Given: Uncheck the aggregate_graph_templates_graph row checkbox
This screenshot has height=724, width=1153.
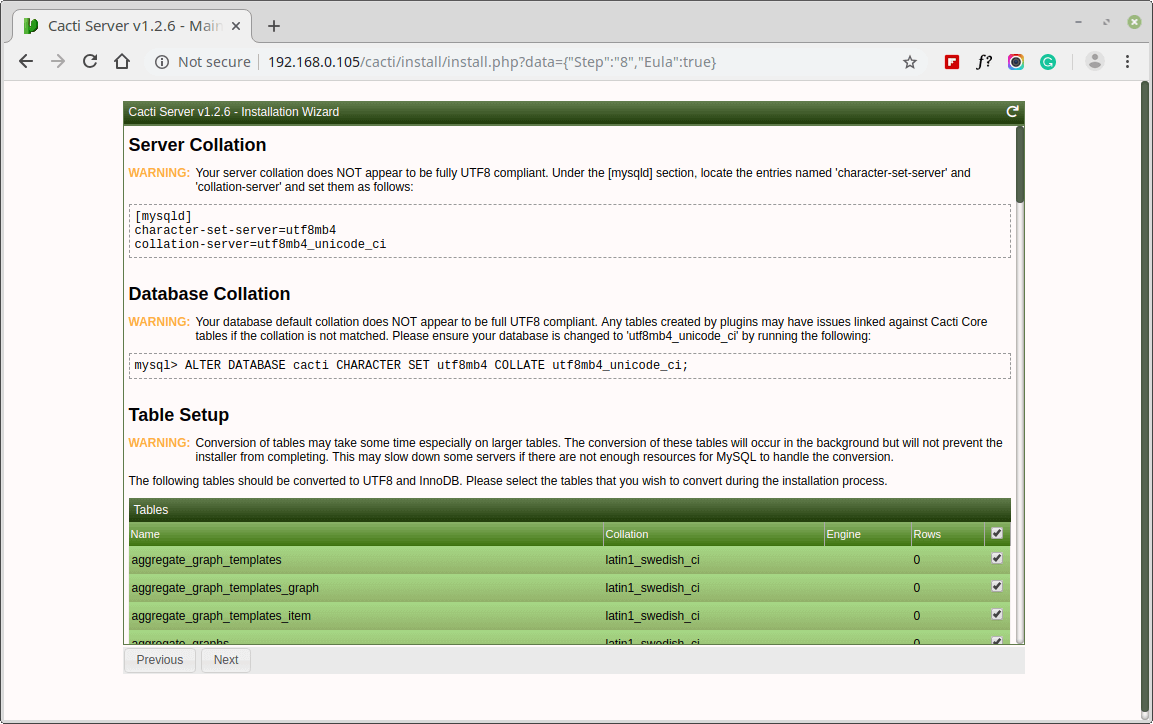Looking at the screenshot, I should (996, 587).
